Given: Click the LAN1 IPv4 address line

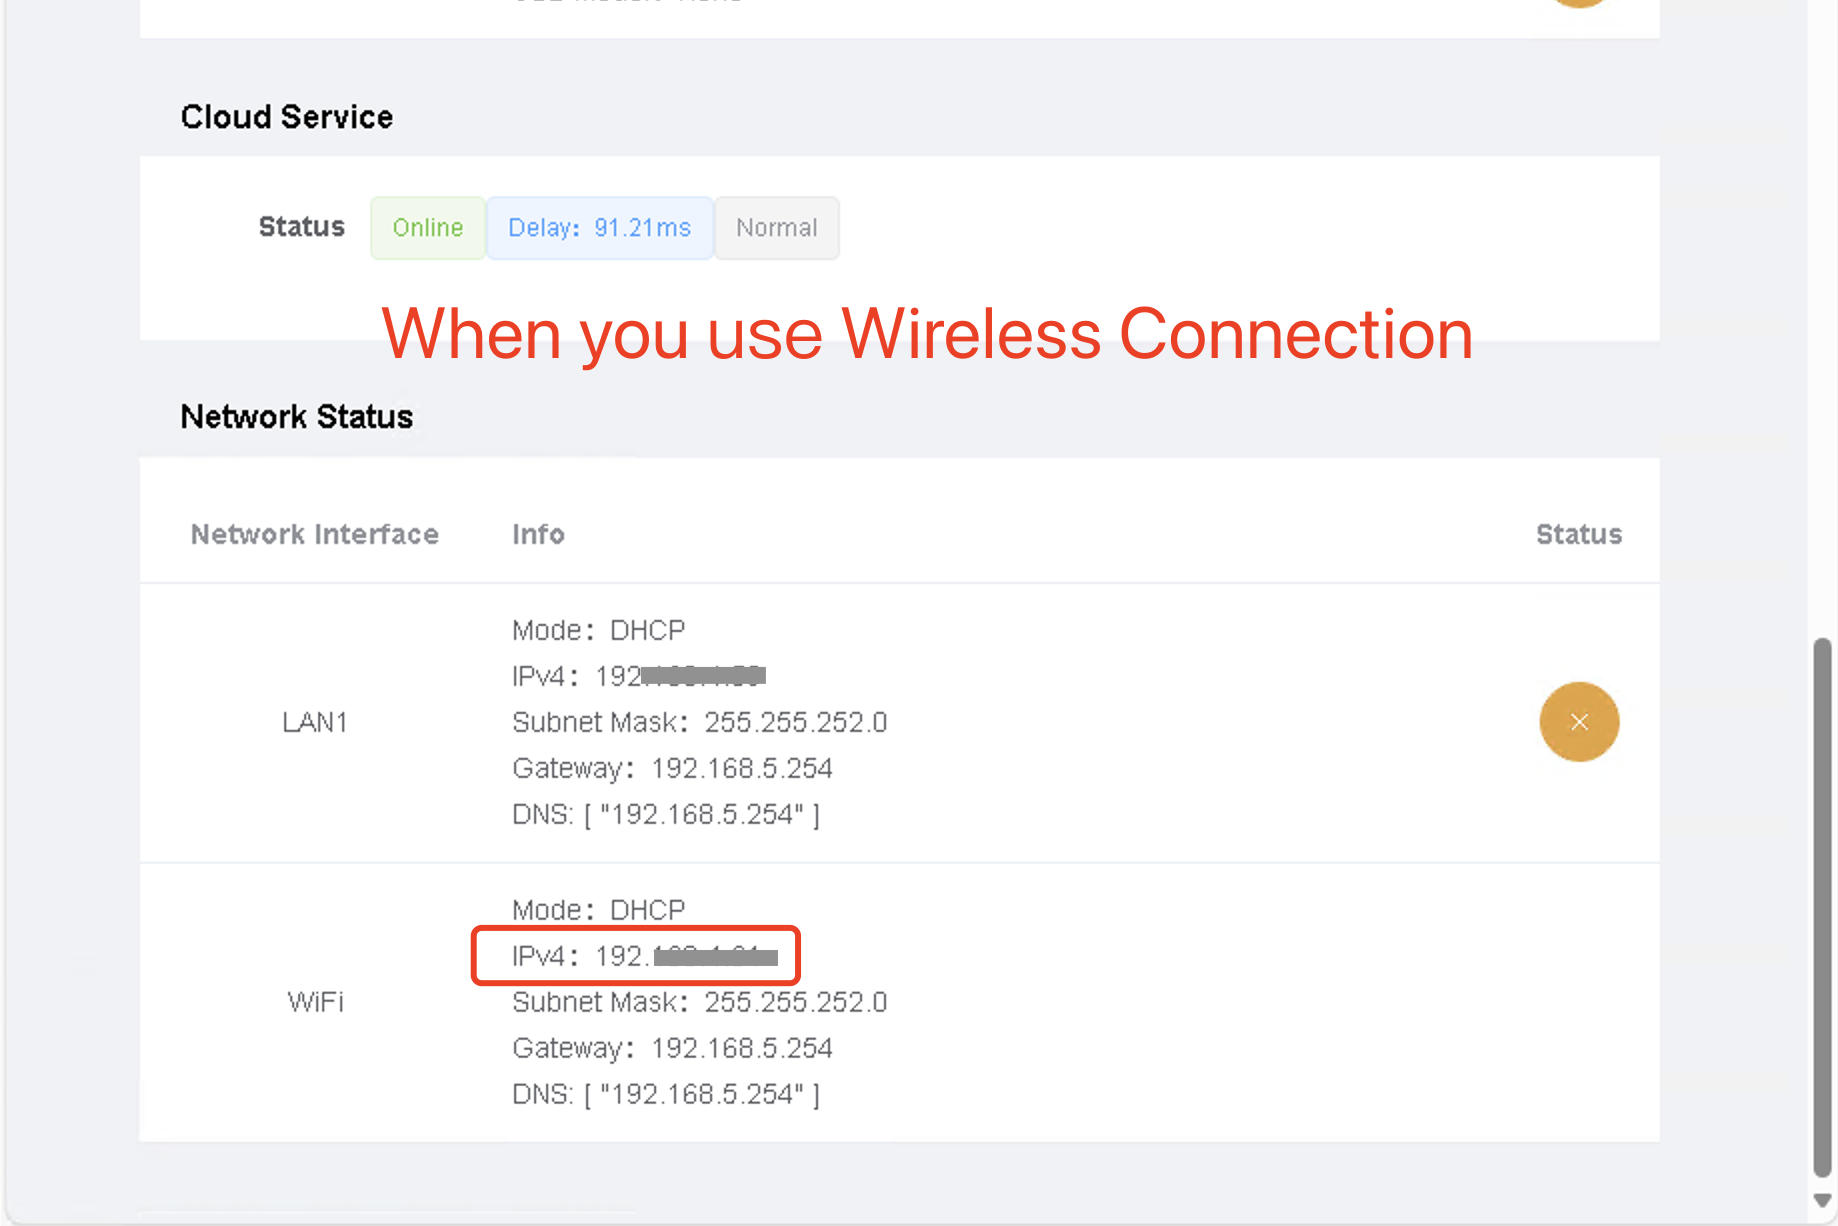Looking at the screenshot, I should (638, 677).
